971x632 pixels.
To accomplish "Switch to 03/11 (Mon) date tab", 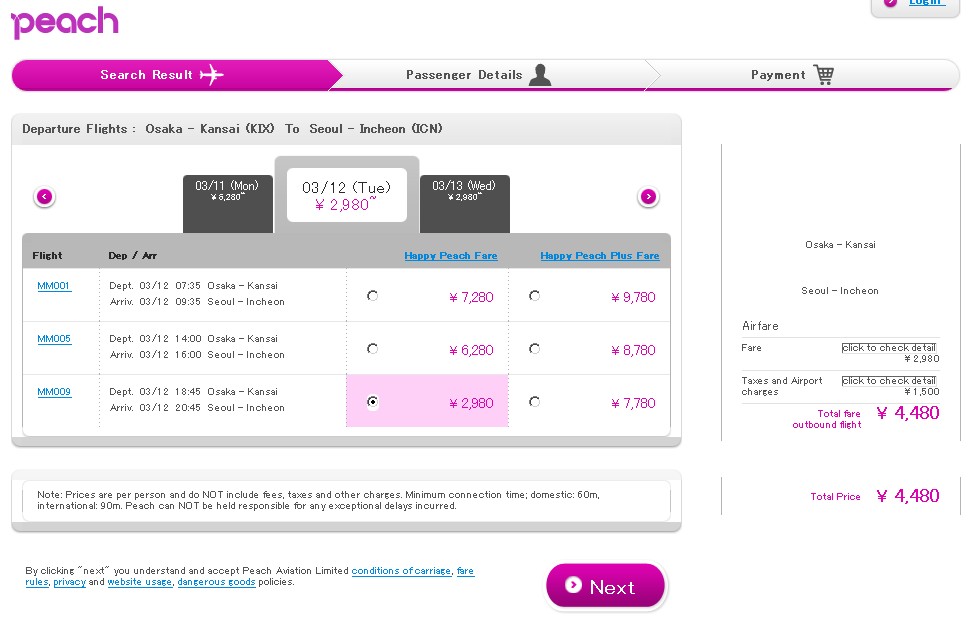I will pos(227,192).
